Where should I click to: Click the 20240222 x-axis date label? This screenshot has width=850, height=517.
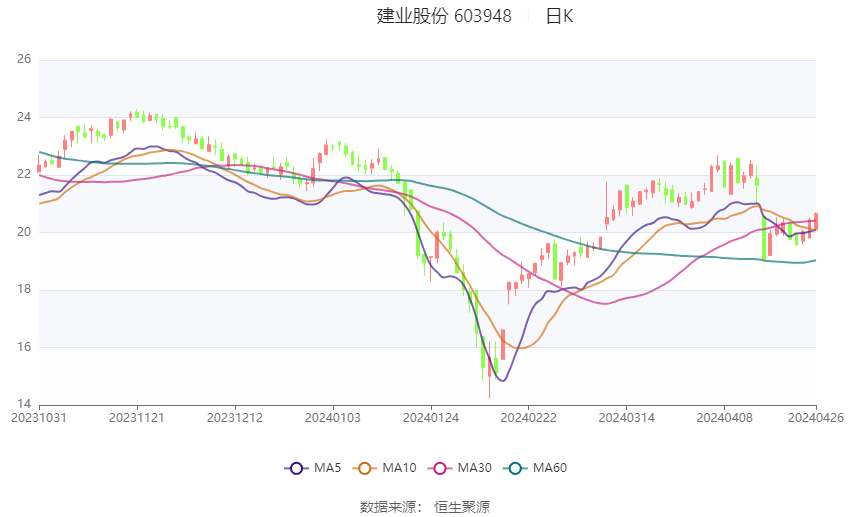(526, 417)
